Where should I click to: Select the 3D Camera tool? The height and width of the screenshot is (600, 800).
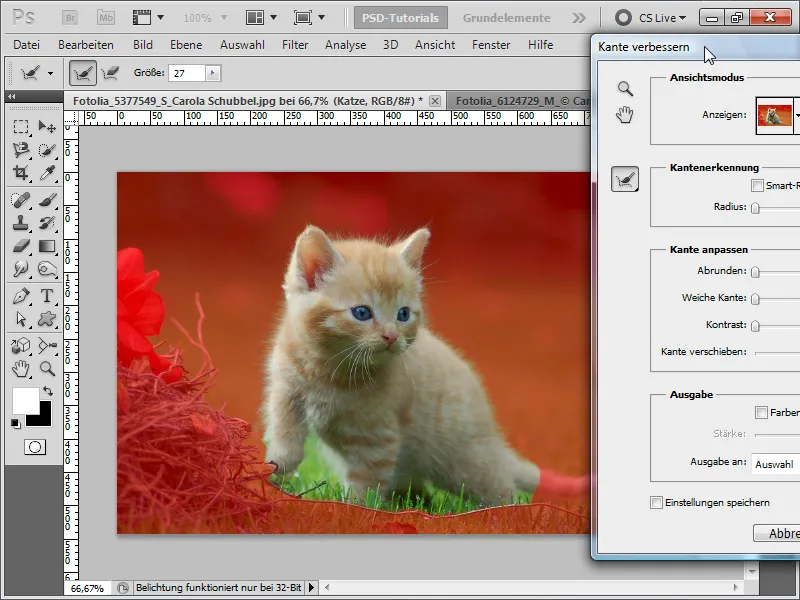[47, 345]
